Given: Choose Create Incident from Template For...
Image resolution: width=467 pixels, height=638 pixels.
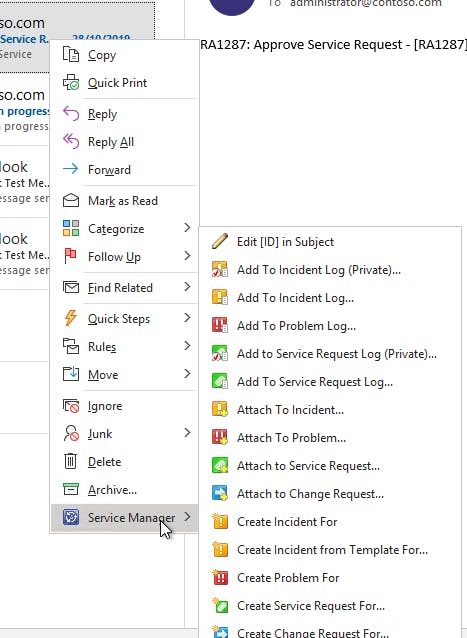Looking at the screenshot, I should 332,550.
